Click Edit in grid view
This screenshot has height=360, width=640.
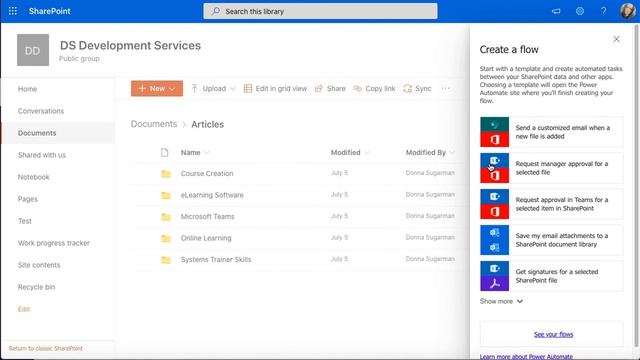[x=275, y=89]
